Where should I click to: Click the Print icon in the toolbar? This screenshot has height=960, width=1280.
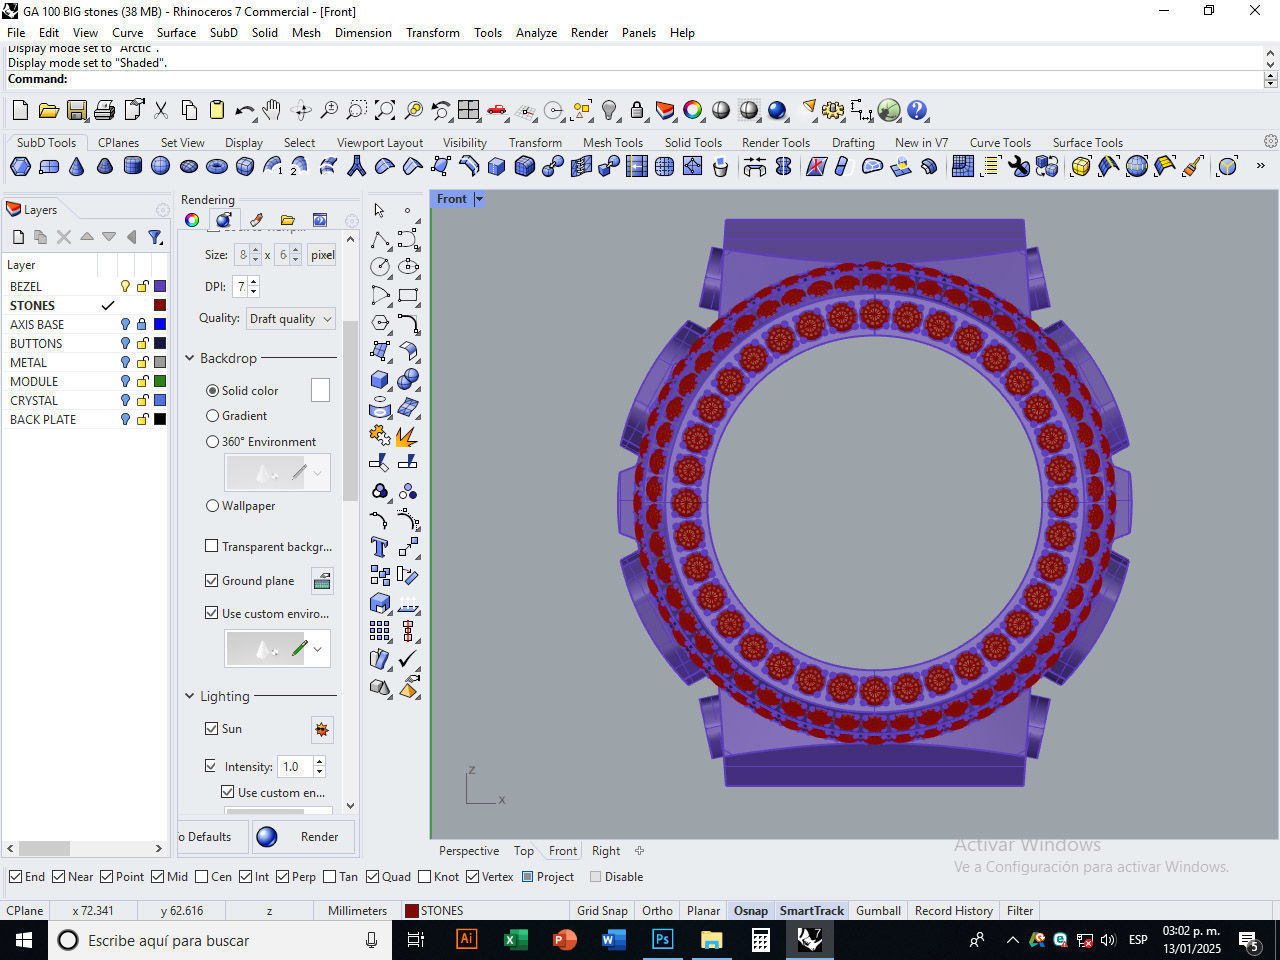click(104, 110)
